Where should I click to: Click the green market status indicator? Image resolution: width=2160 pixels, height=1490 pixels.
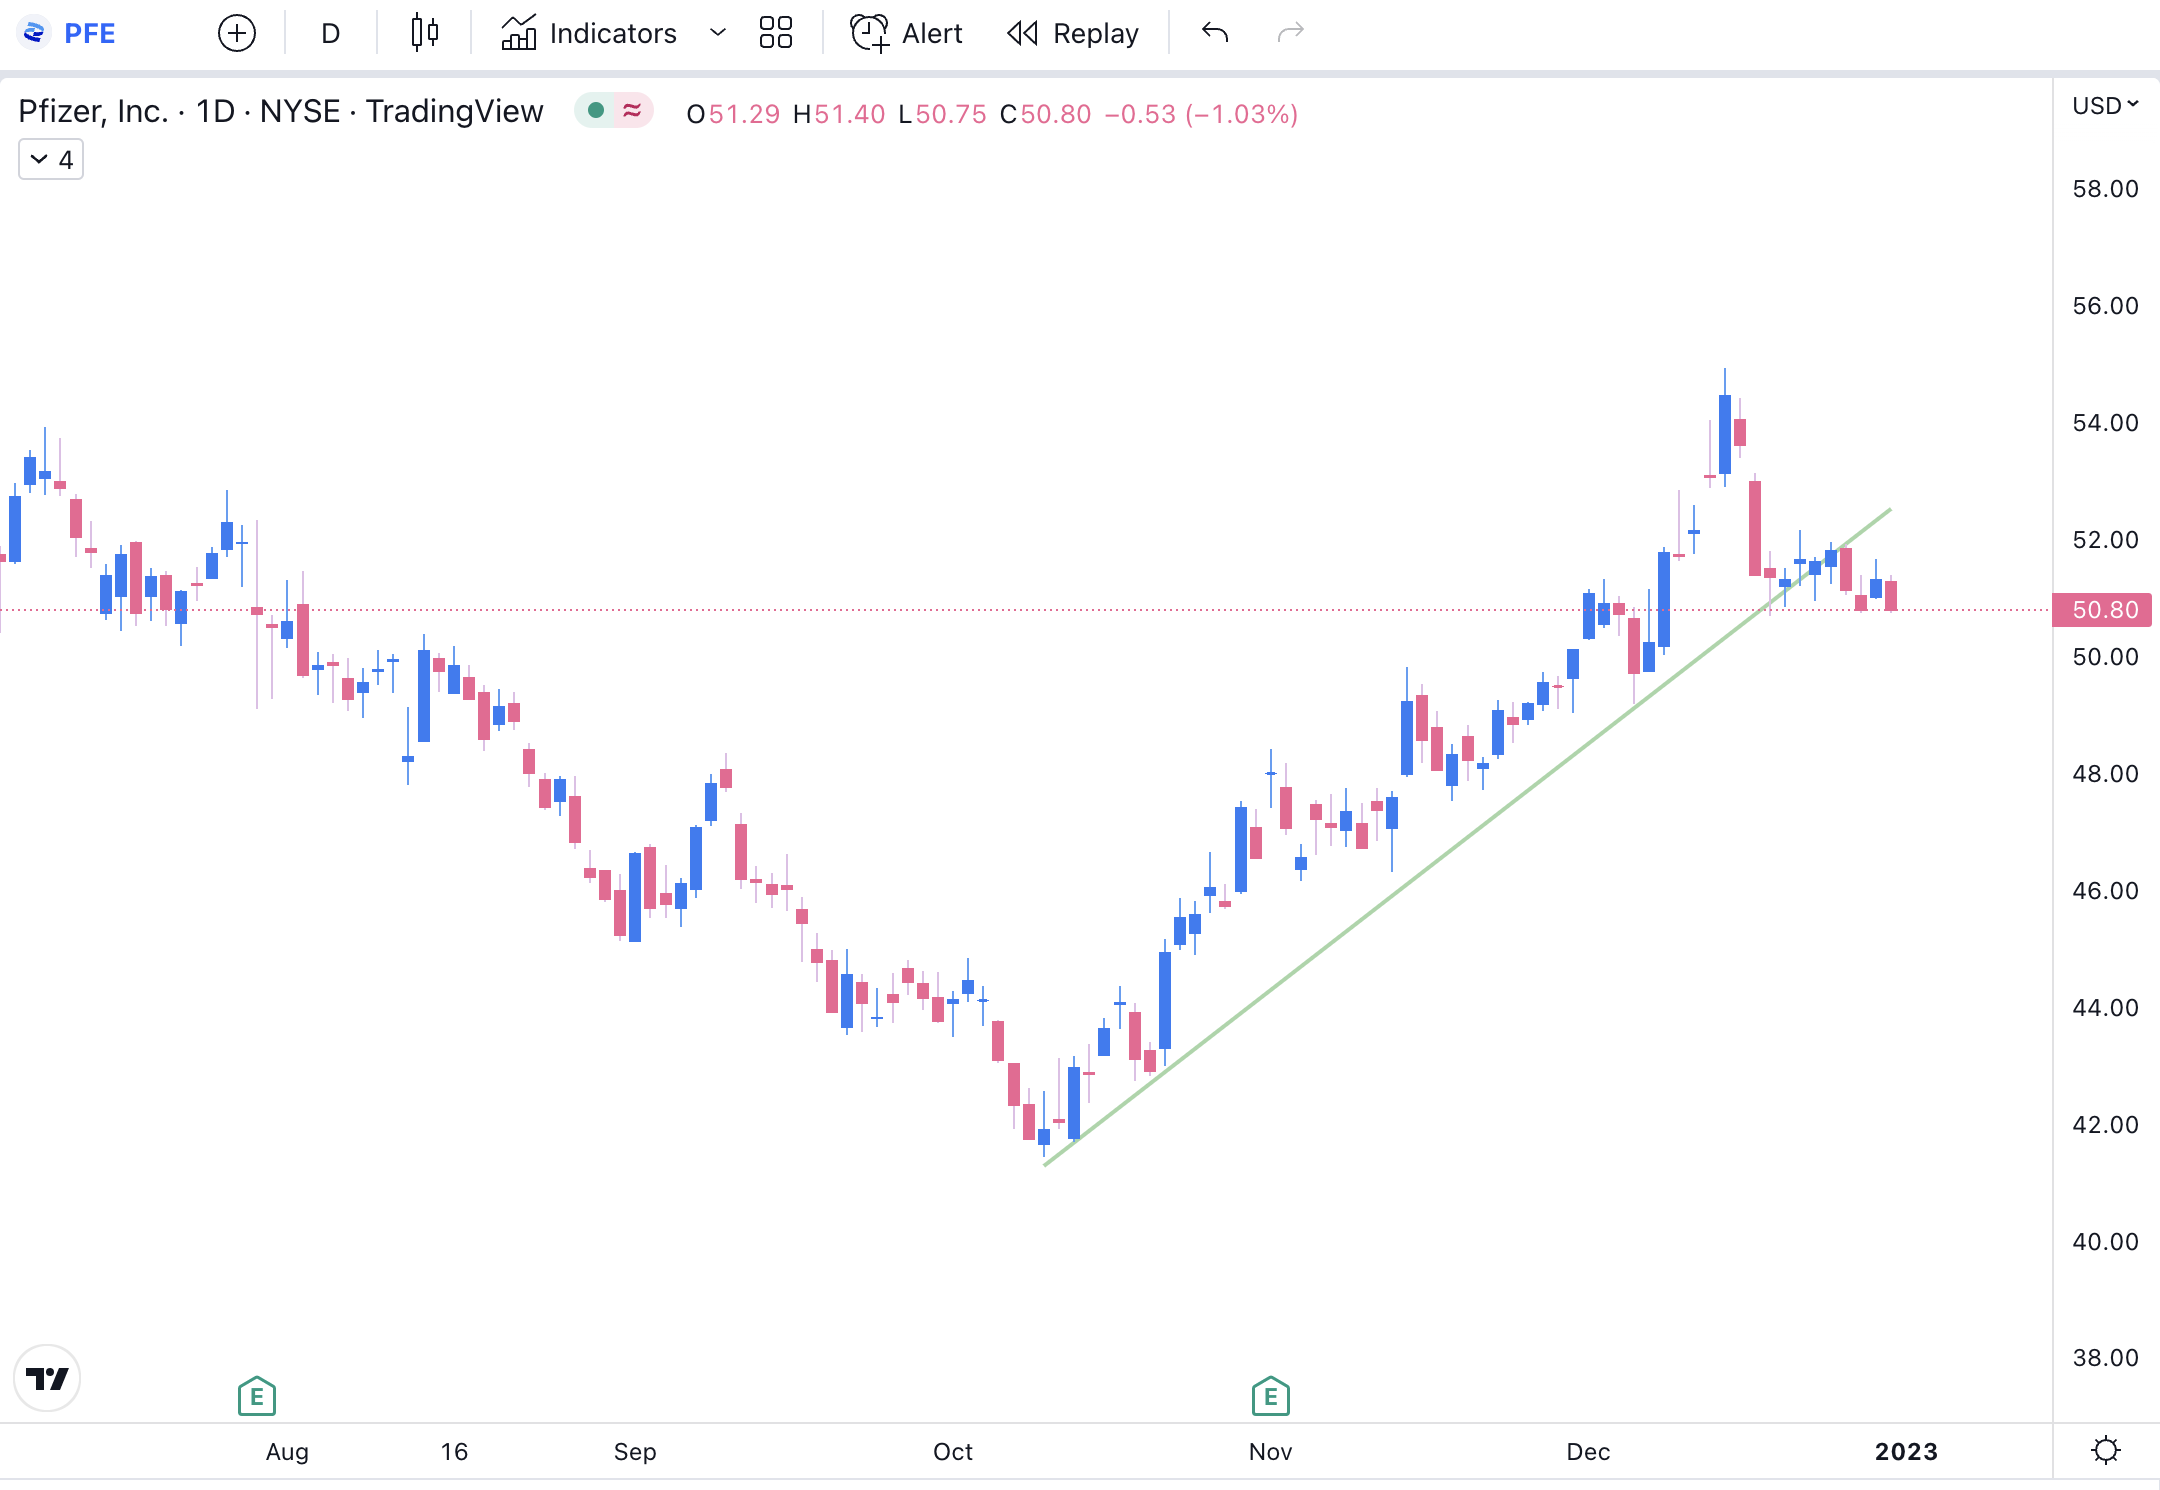point(596,111)
